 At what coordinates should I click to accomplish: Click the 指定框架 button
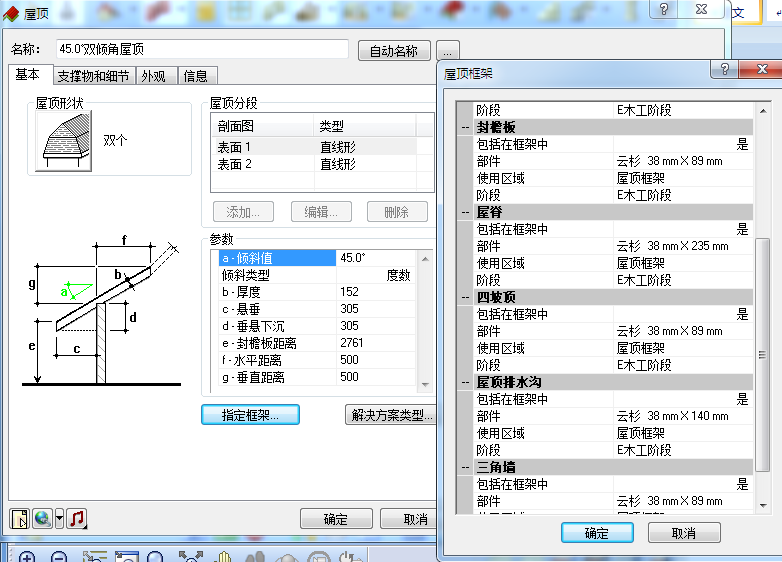[250, 415]
